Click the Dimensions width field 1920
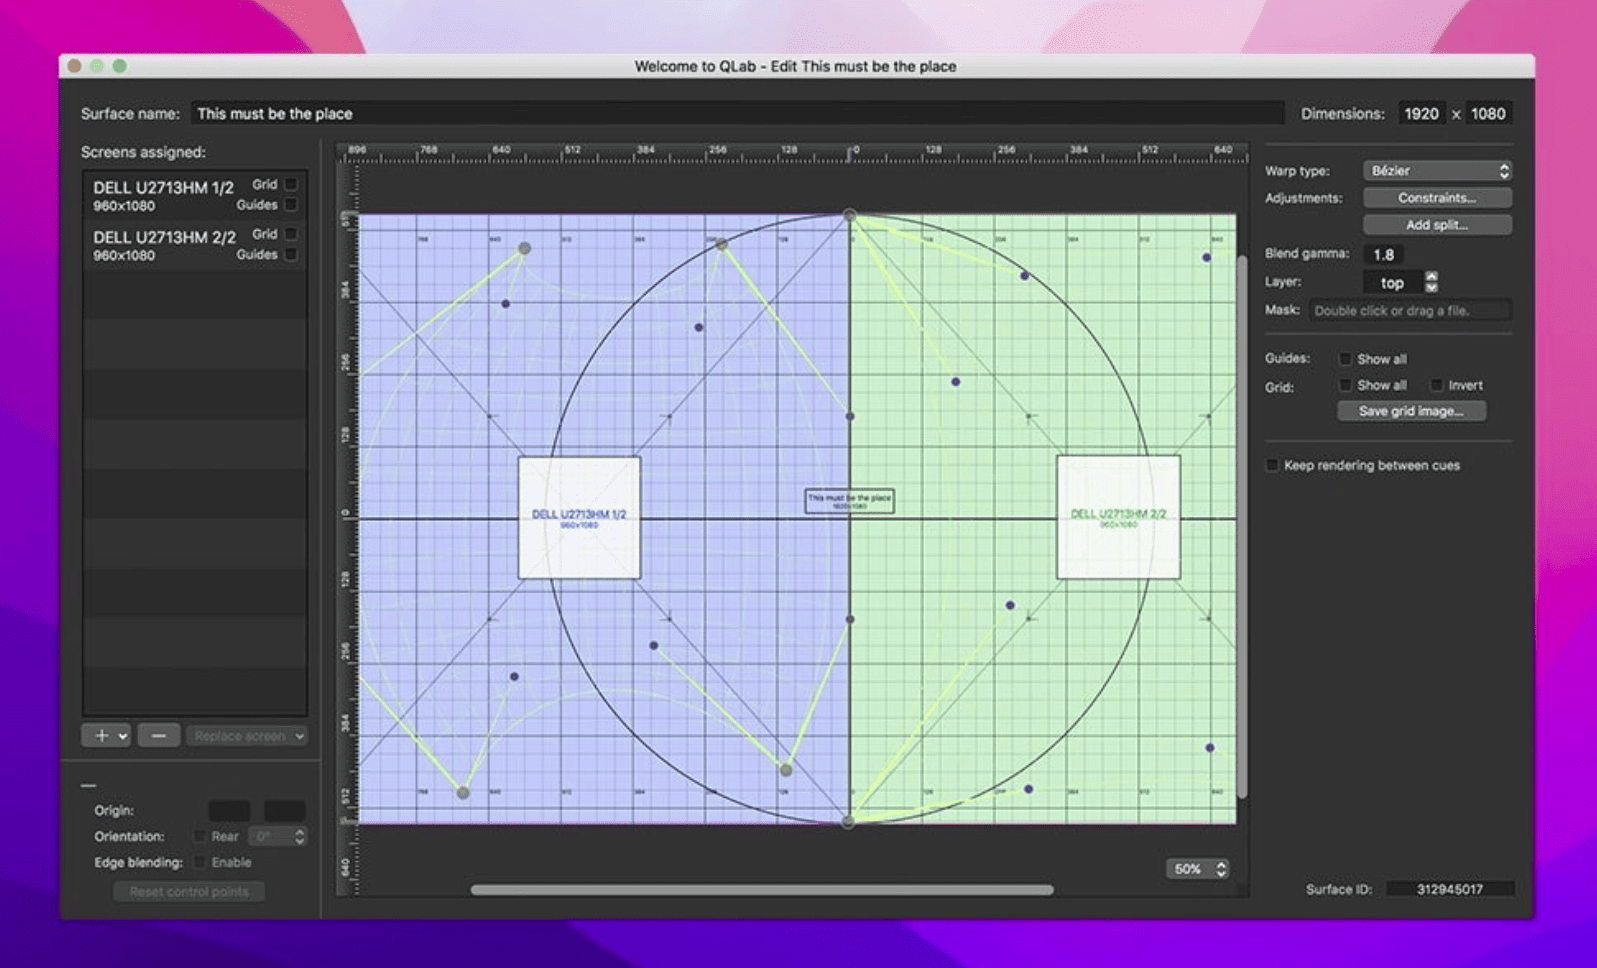The height and width of the screenshot is (968, 1597). pyautogui.click(x=1421, y=114)
